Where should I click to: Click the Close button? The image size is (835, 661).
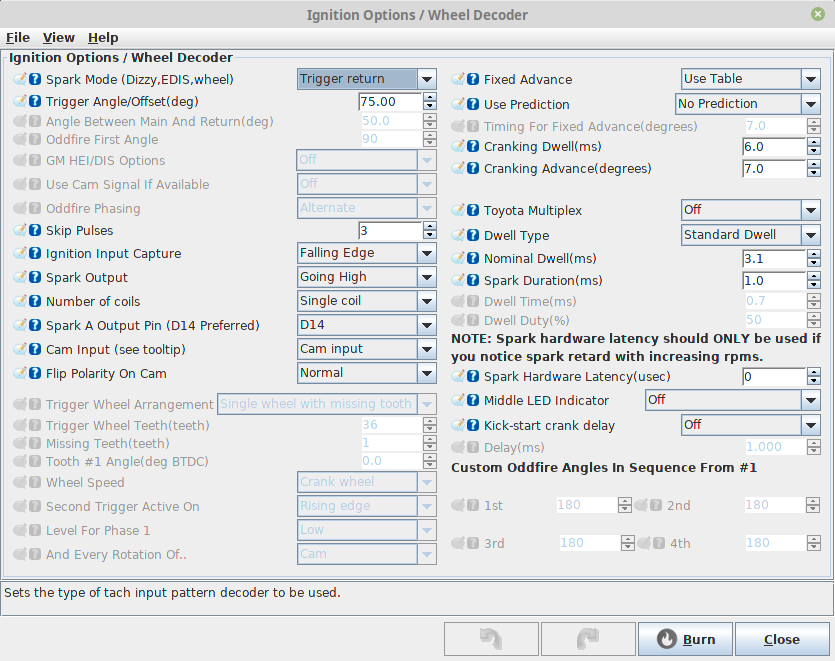[x=781, y=640]
